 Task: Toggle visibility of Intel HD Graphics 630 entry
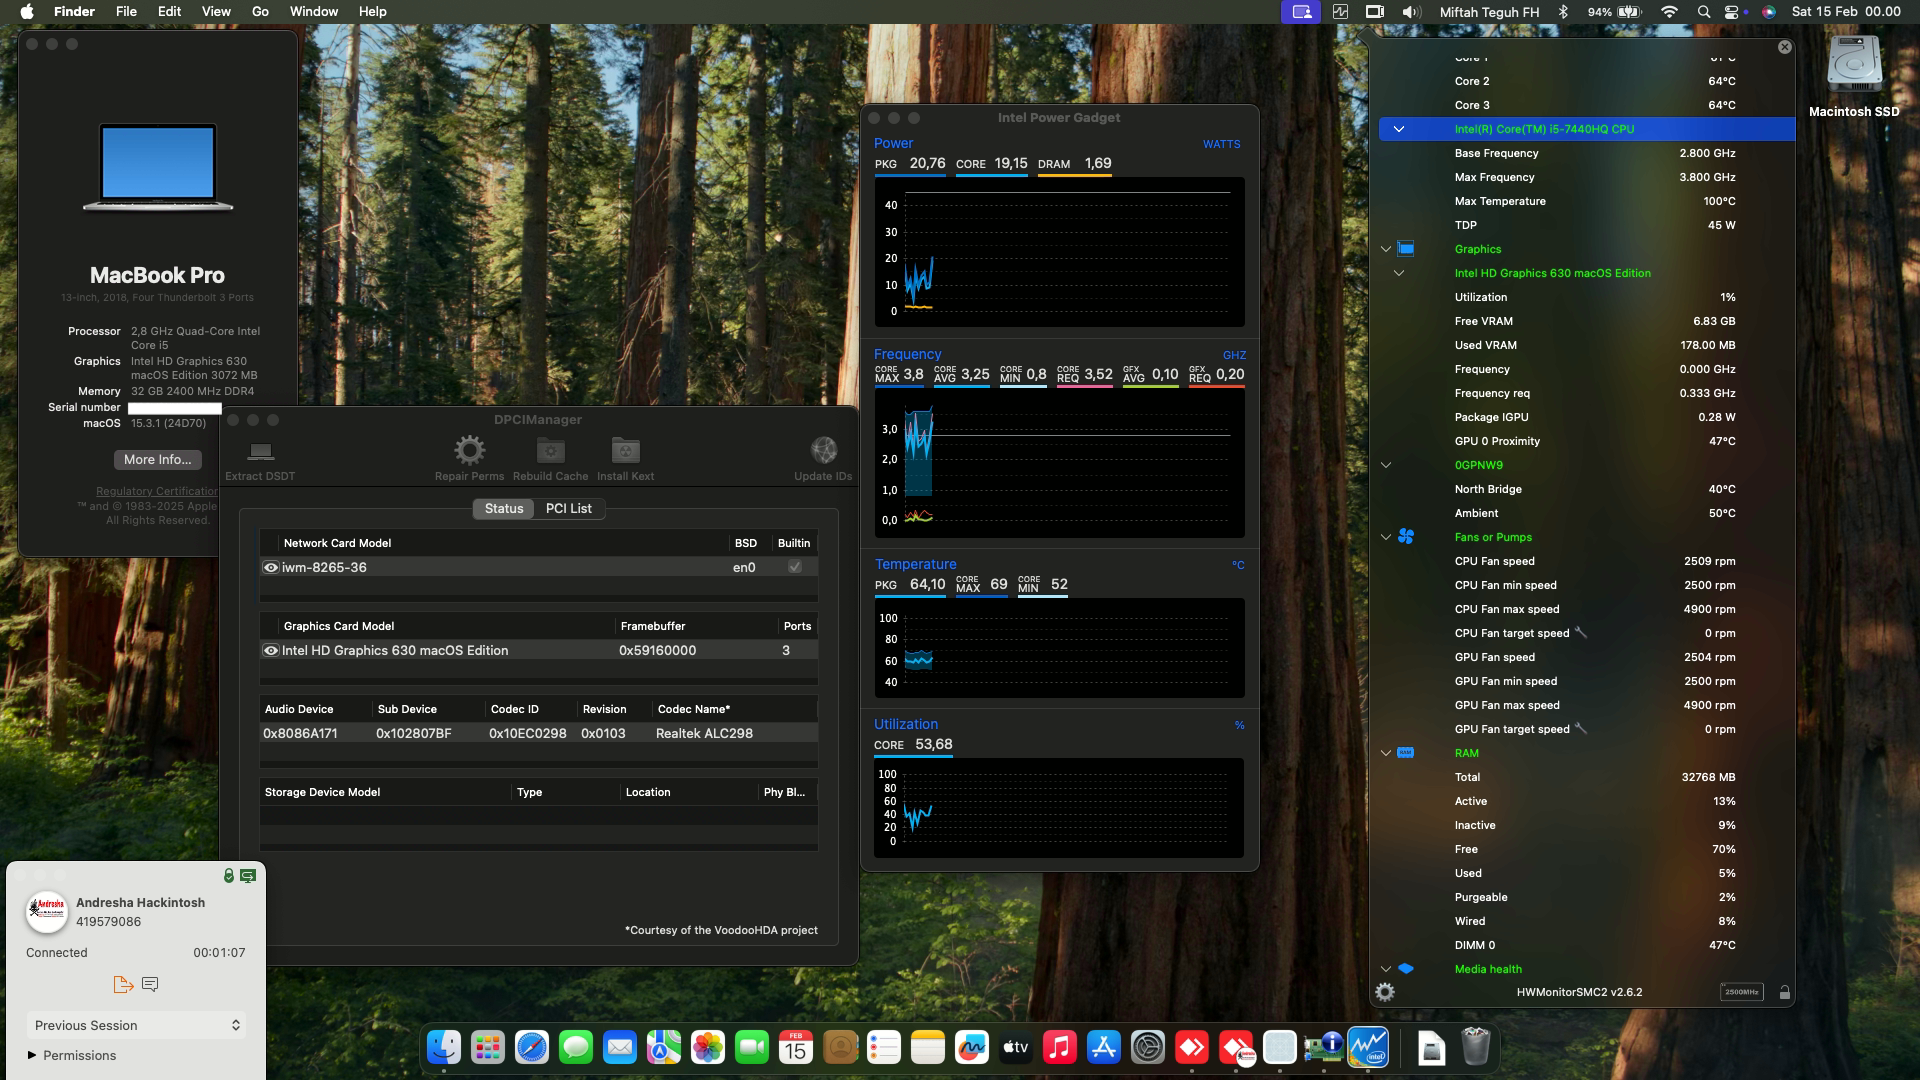pyautogui.click(x=270, y=650)
